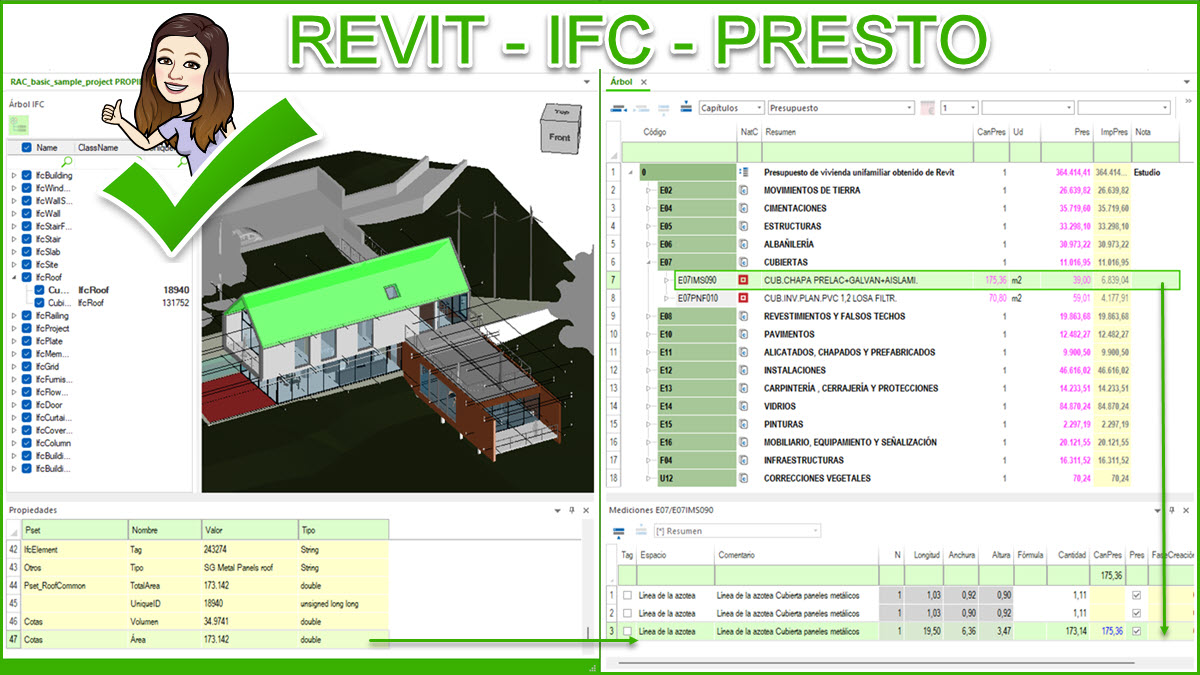
Task: Click the first toolbar icon in Mediciones panel
Action: pyautogui.click(x=618, y=531)
